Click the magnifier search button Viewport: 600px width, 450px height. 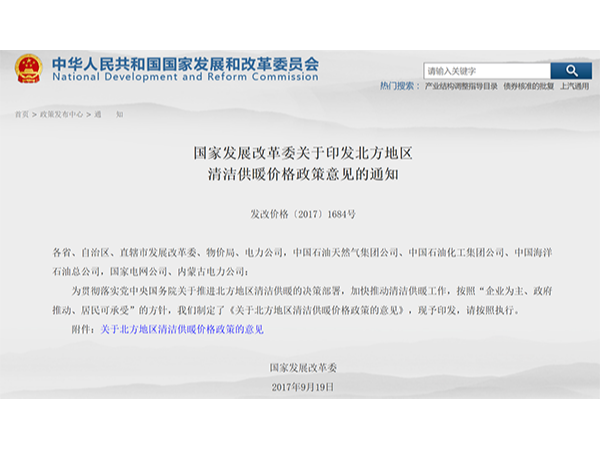(571, 71)
